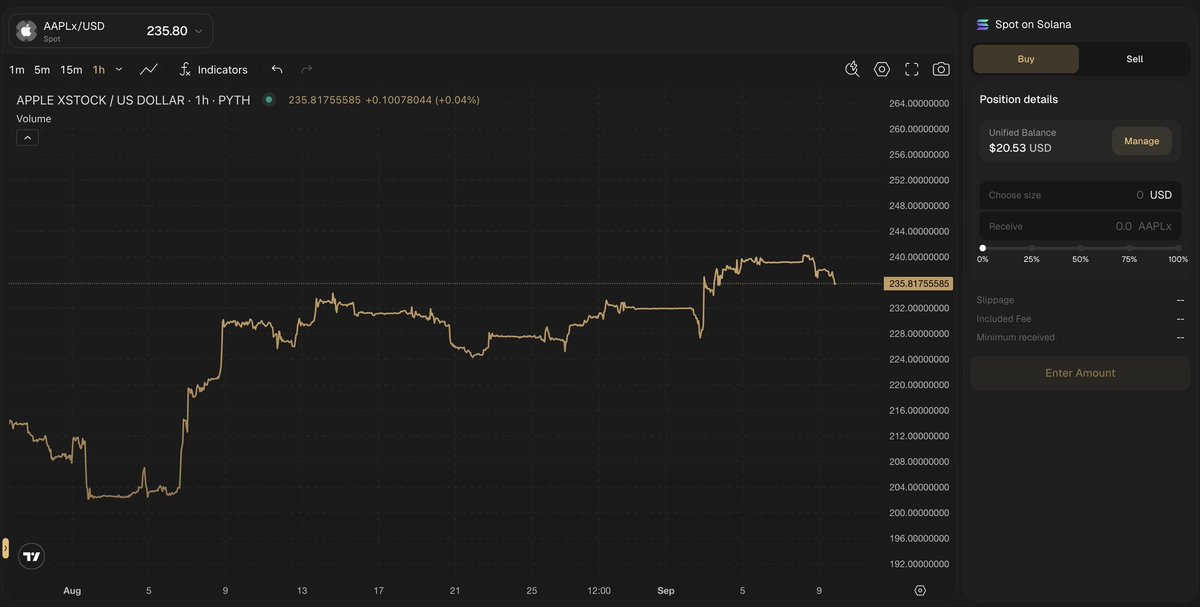Screen dimensions: 1200x607
Task: Click the Enter Amount button
Action: tap(1080, 373)
